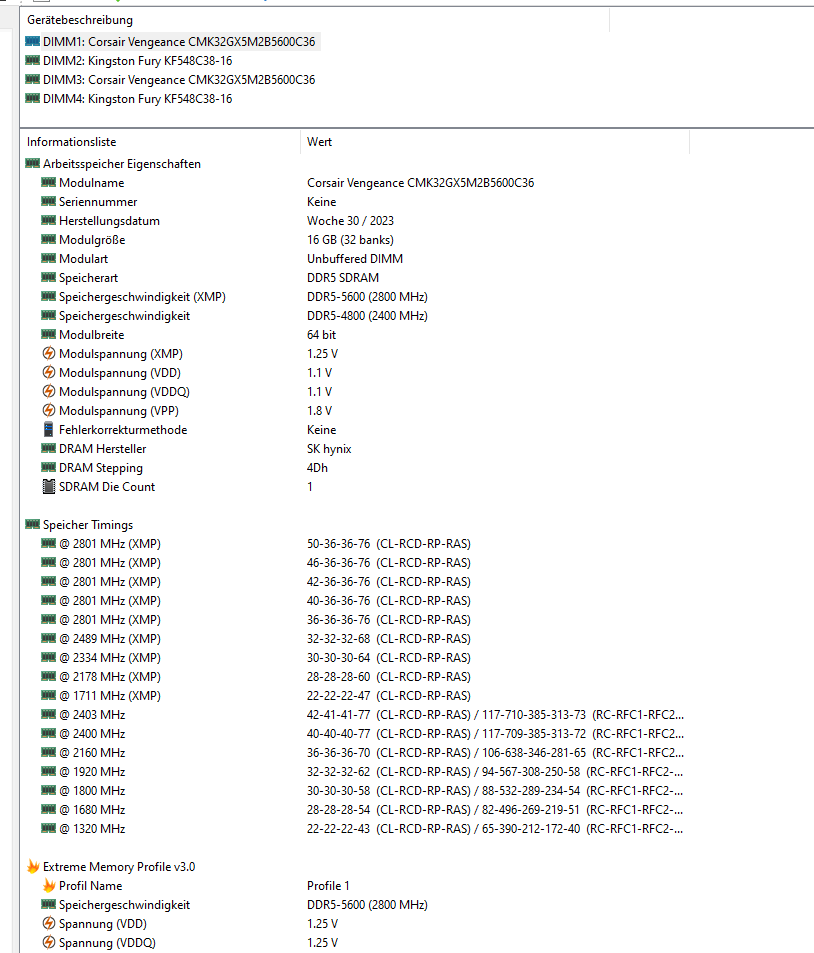
Task: Click the value 4Dh
Action: tap(317, 468)
